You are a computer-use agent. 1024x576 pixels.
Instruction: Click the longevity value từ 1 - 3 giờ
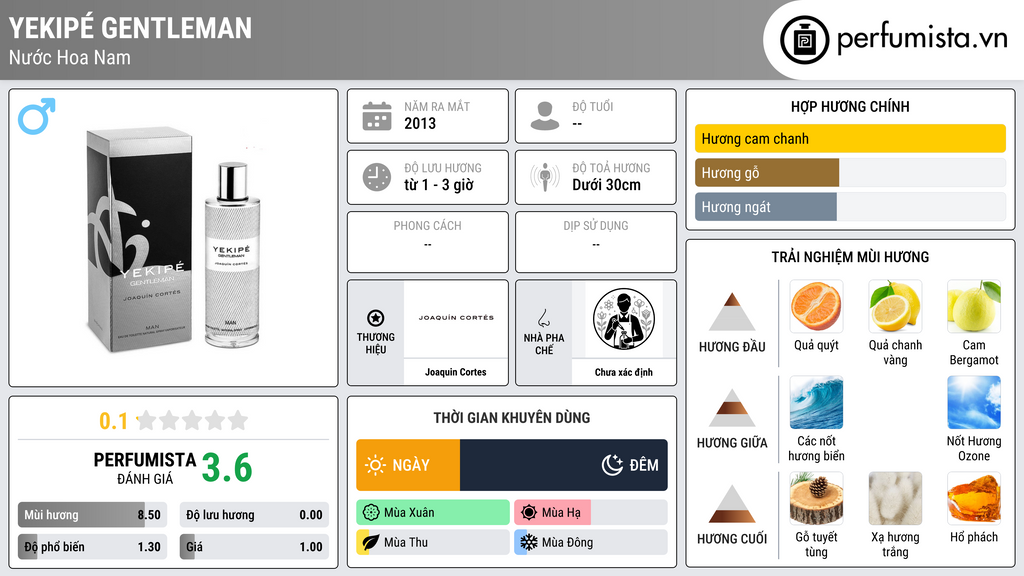(439, 185)
